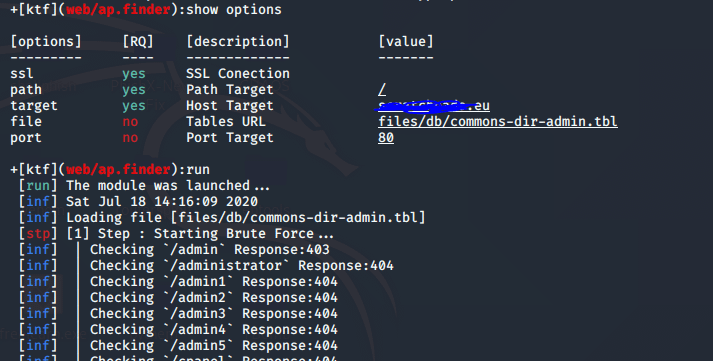Image resolution: width=713 pixels, height=361 pixels.
Task: Click the green 'yes' for target option
Action: (134, 106)
